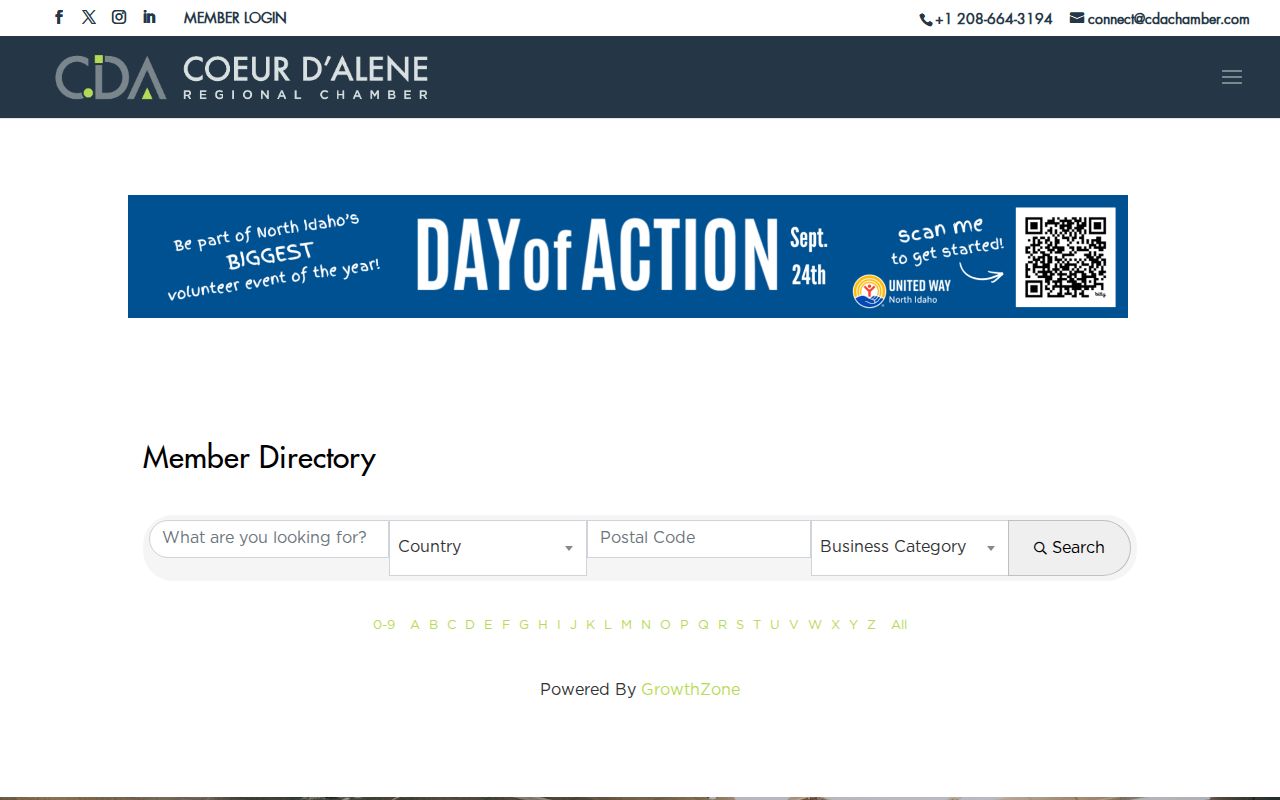
Task: Filter directory by letter Q
Action: 703,625
